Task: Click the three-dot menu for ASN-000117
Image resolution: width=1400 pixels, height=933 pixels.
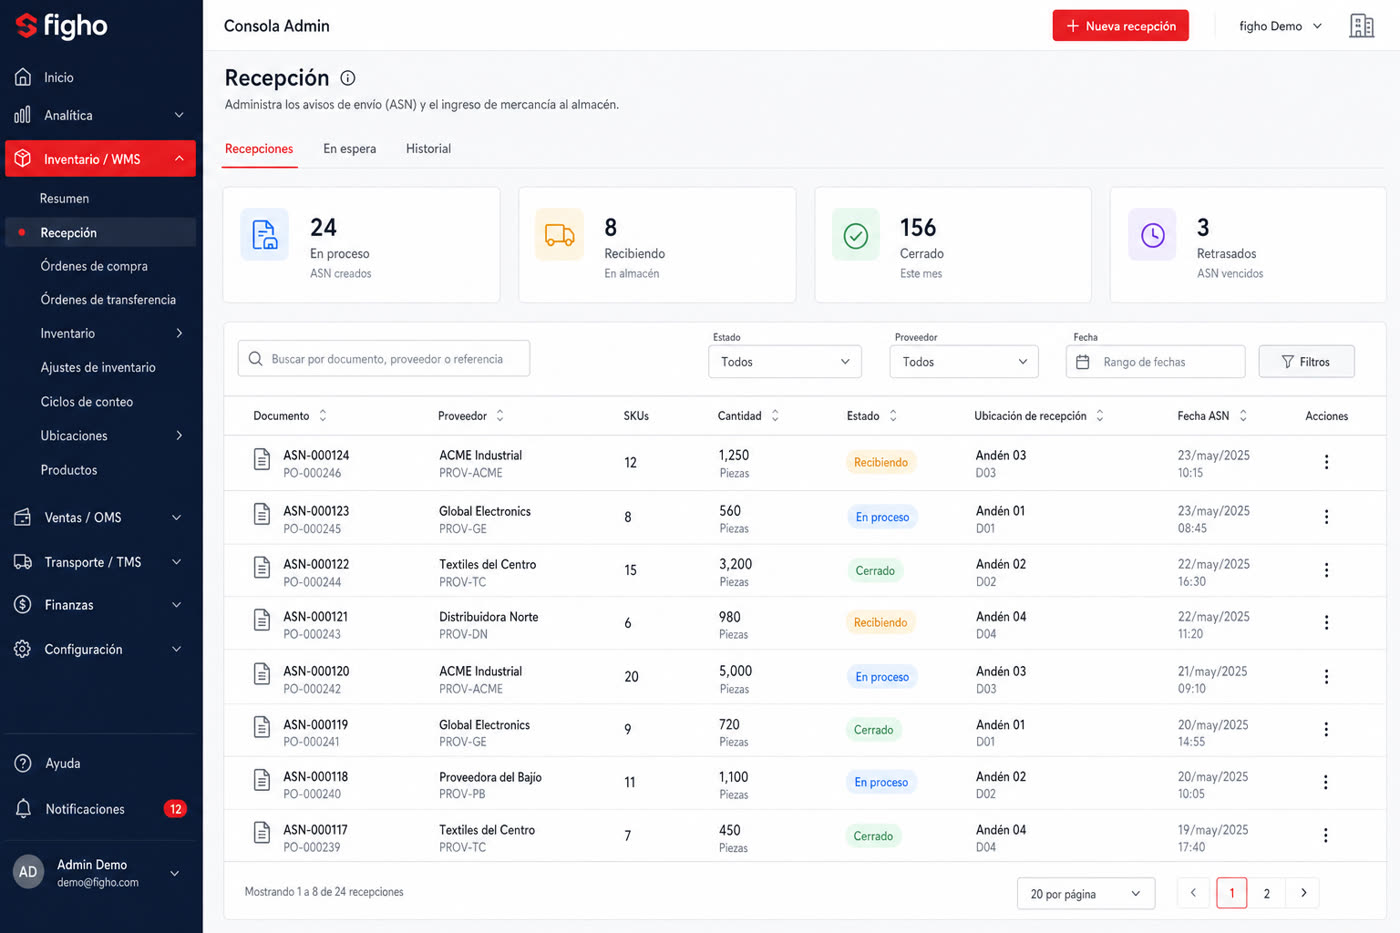Action: (1326, 835)
